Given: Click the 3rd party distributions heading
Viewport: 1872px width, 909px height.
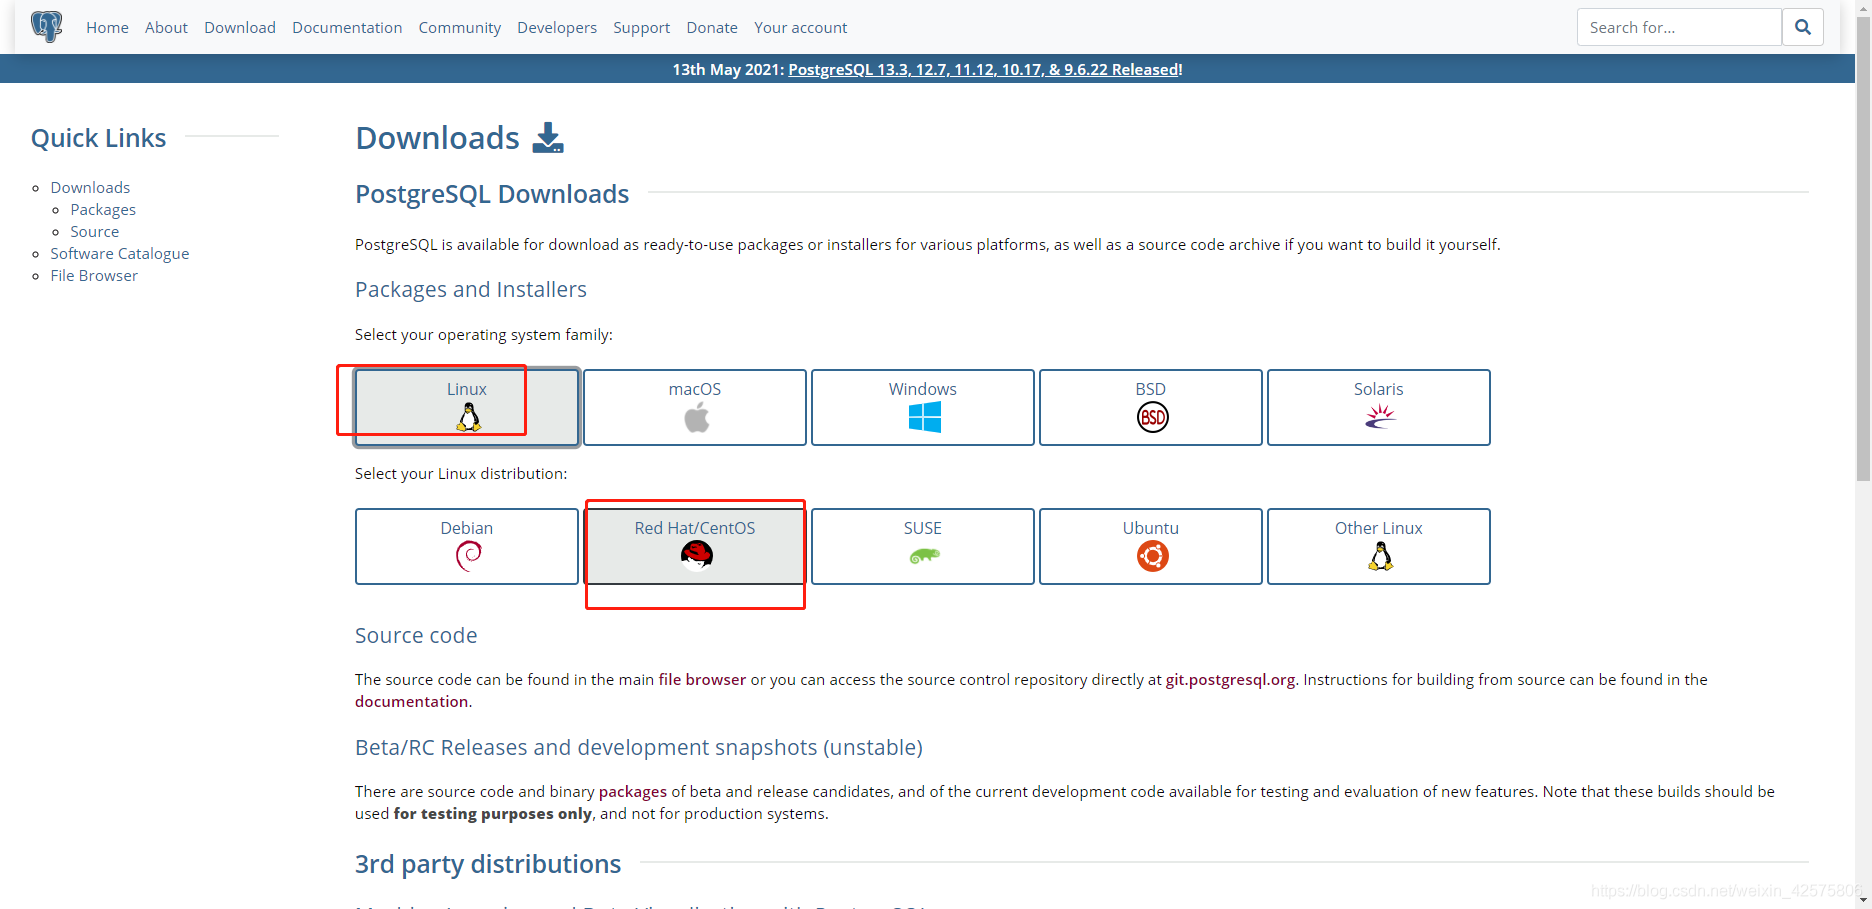Looking at the screenshot, I should tap(488, 864).
